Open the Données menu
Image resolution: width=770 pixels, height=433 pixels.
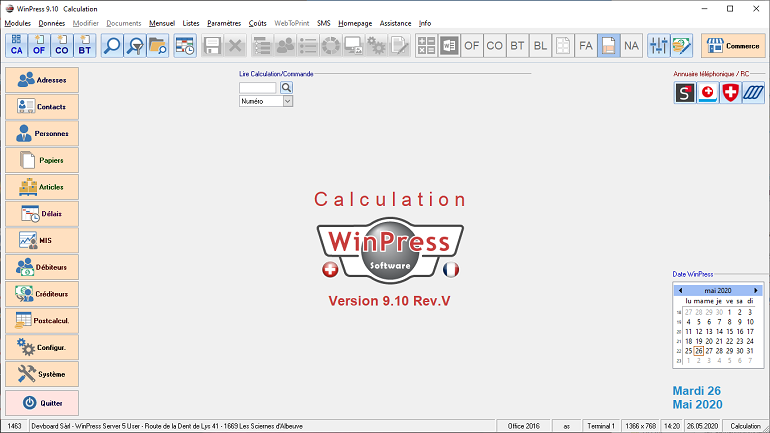[52, 23]
